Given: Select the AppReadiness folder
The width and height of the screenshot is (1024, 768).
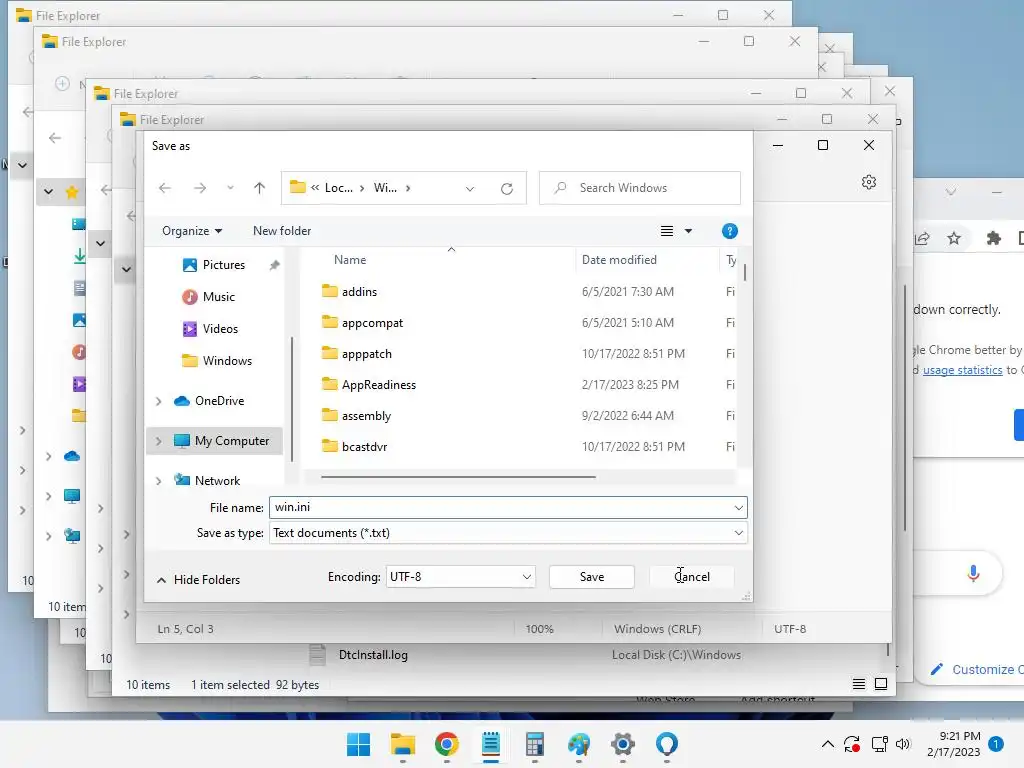Looking at the screenshot, I should click(379, 385).
